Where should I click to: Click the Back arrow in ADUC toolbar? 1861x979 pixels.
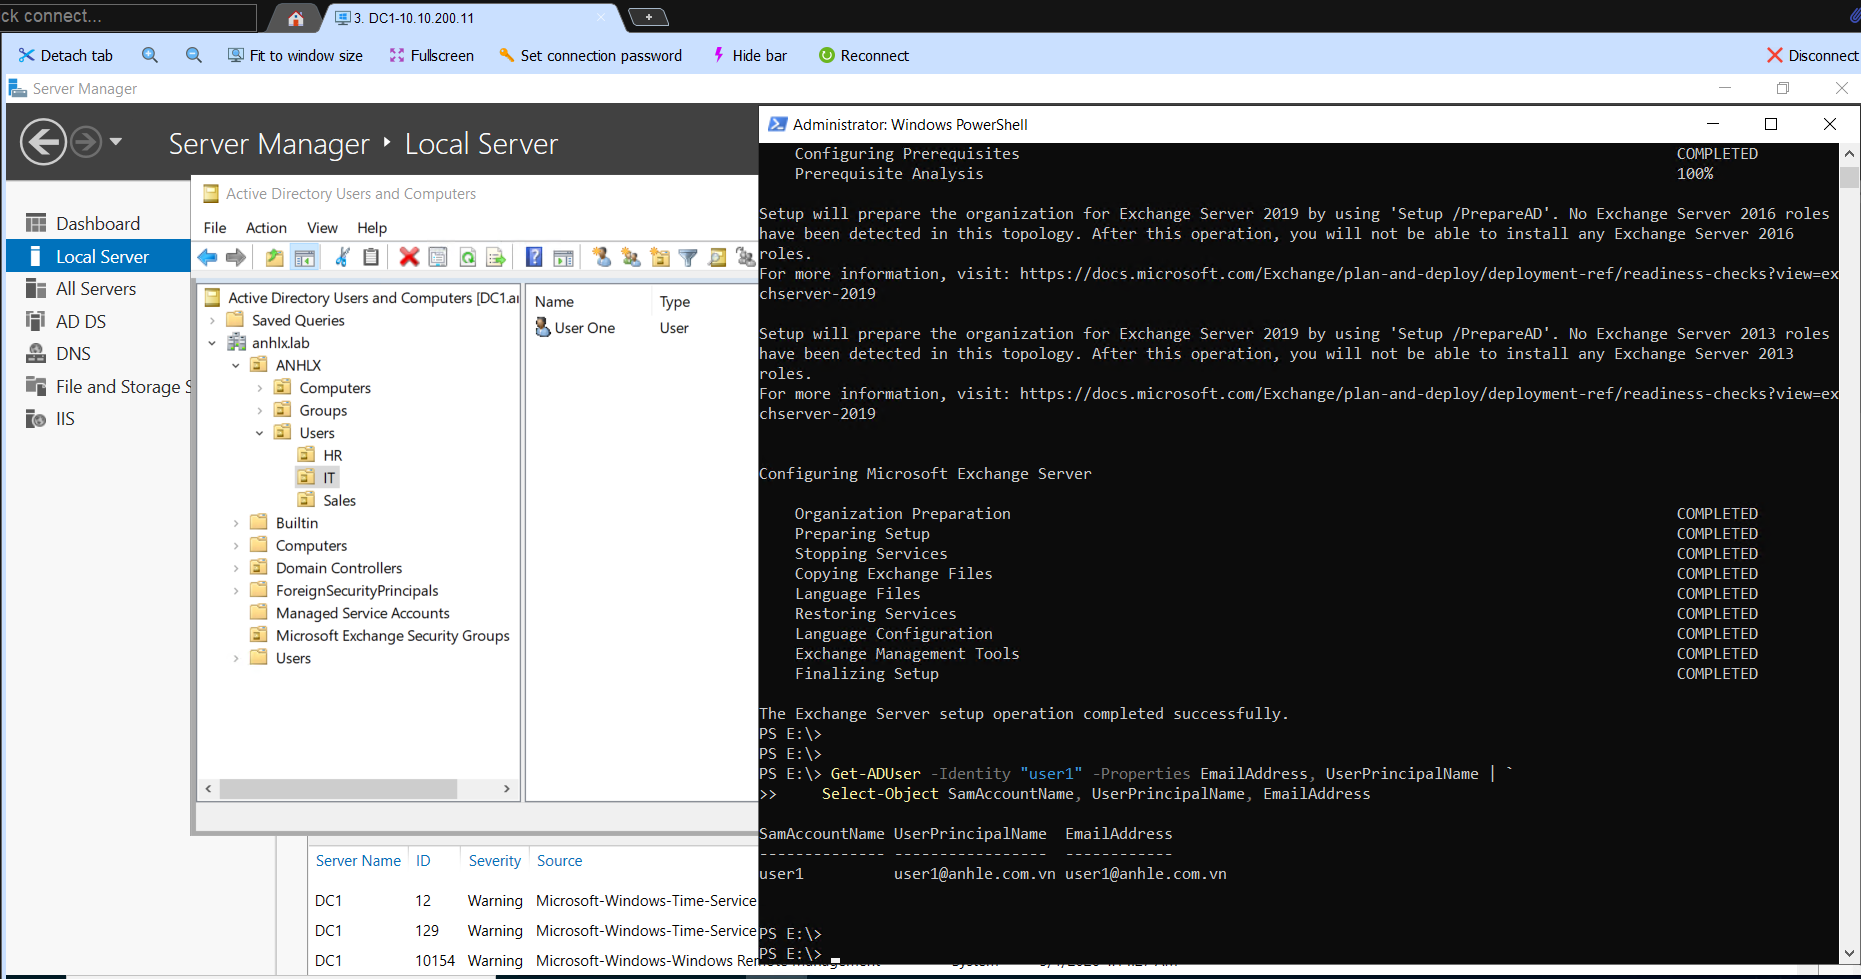(x=207, y=258)
